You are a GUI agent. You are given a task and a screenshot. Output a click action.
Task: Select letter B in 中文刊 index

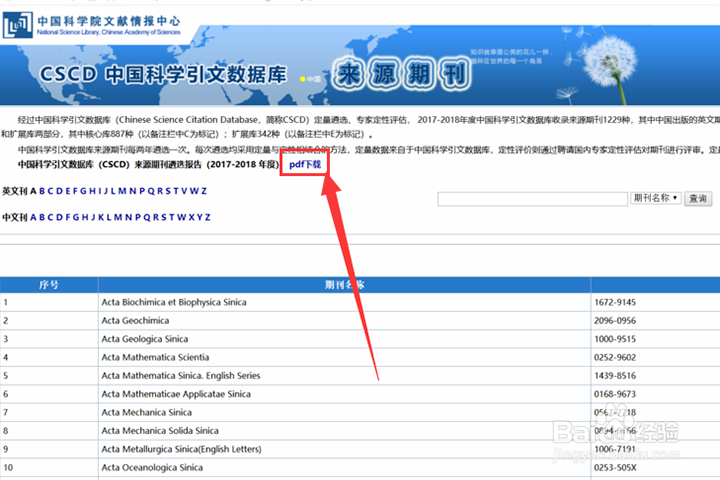pyautogui.click(x=42, y=217)
